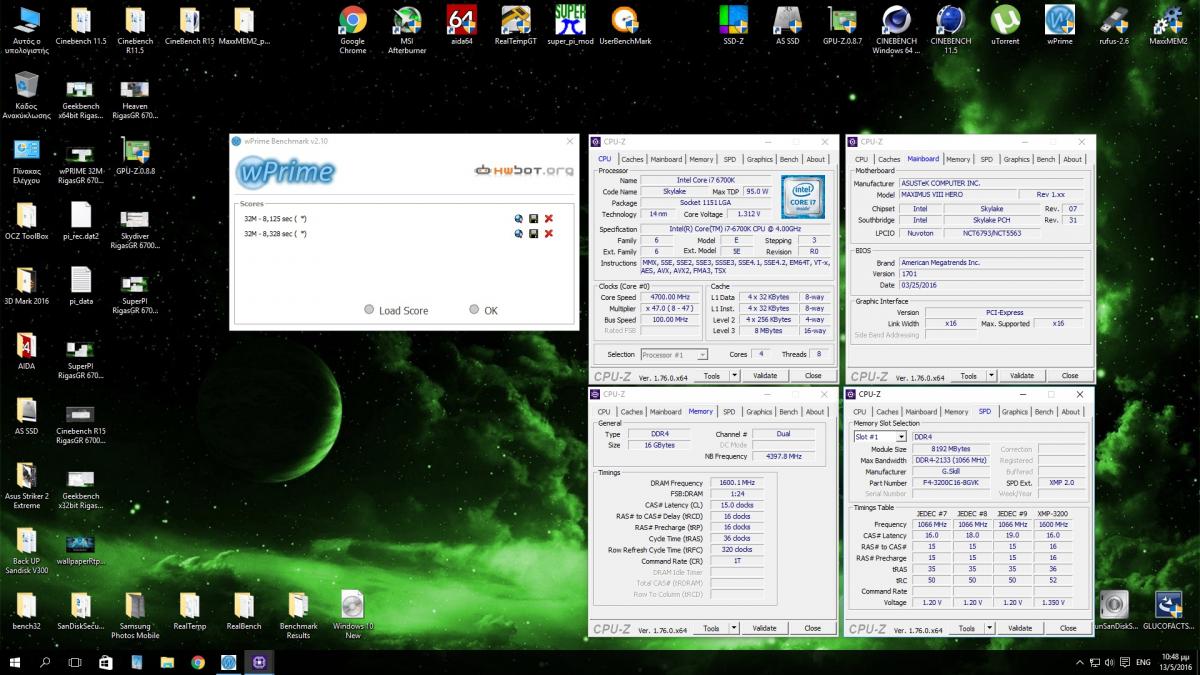
Task: Select the MSI Afterburner desktop icon
Action: pyautogui.click(x=407, y=30)
